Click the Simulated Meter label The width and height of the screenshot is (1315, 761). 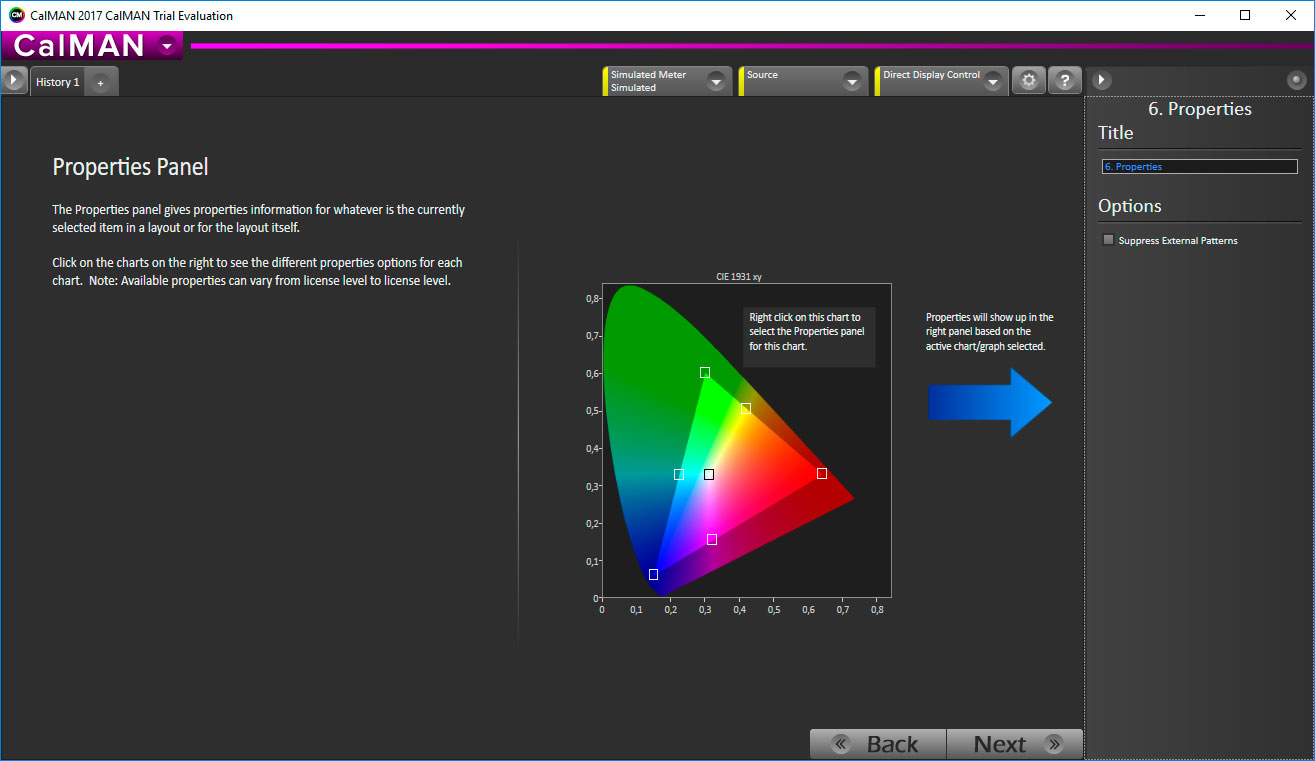tap(648, 75)
